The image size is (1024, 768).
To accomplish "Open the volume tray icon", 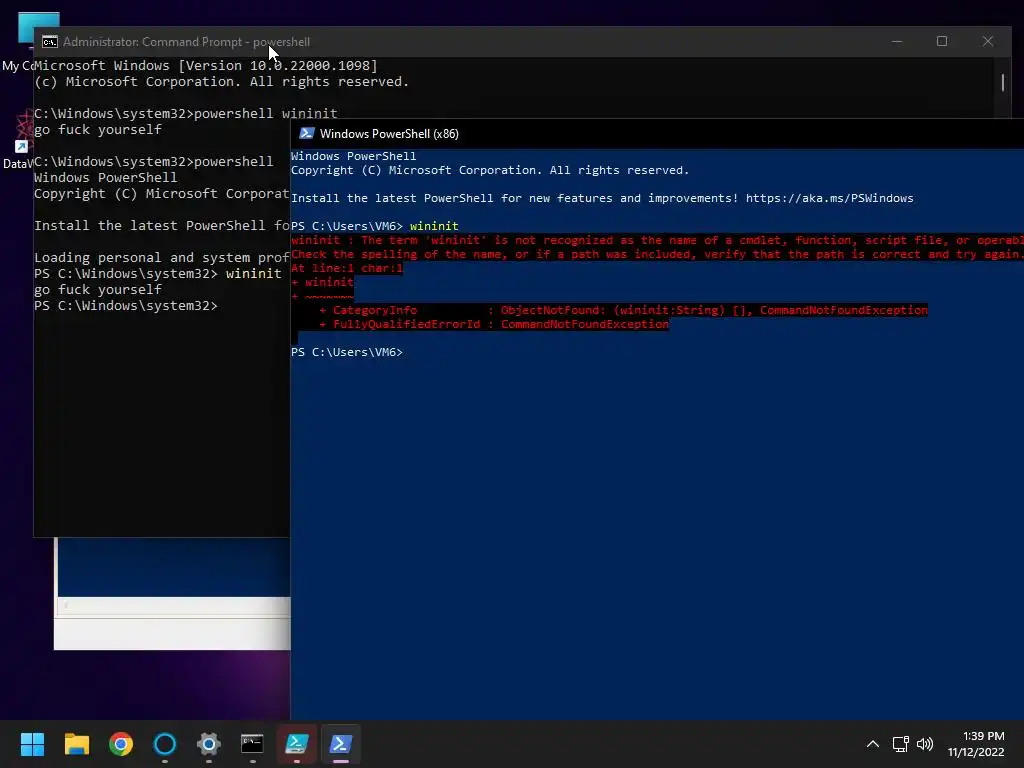I will (925, 744).
